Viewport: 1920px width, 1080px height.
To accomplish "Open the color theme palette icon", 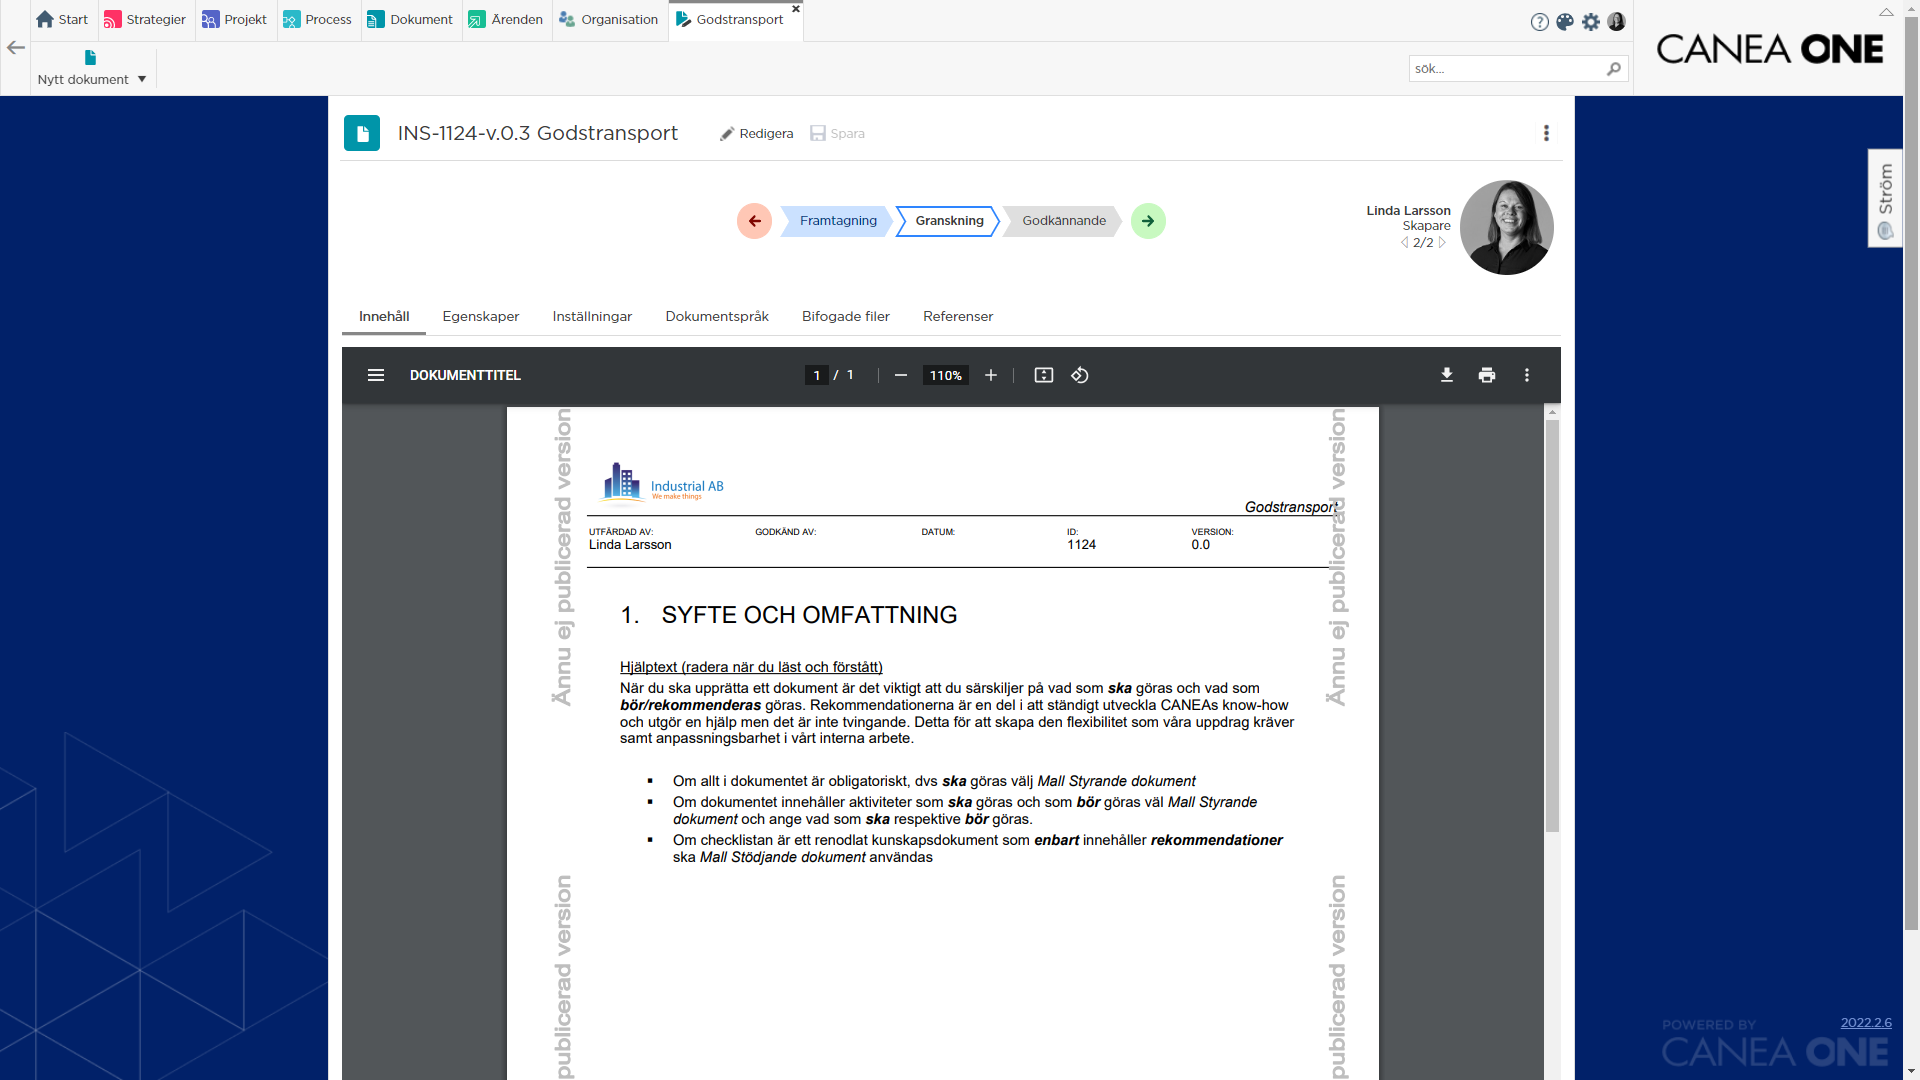I will [x=1565, y=22].
